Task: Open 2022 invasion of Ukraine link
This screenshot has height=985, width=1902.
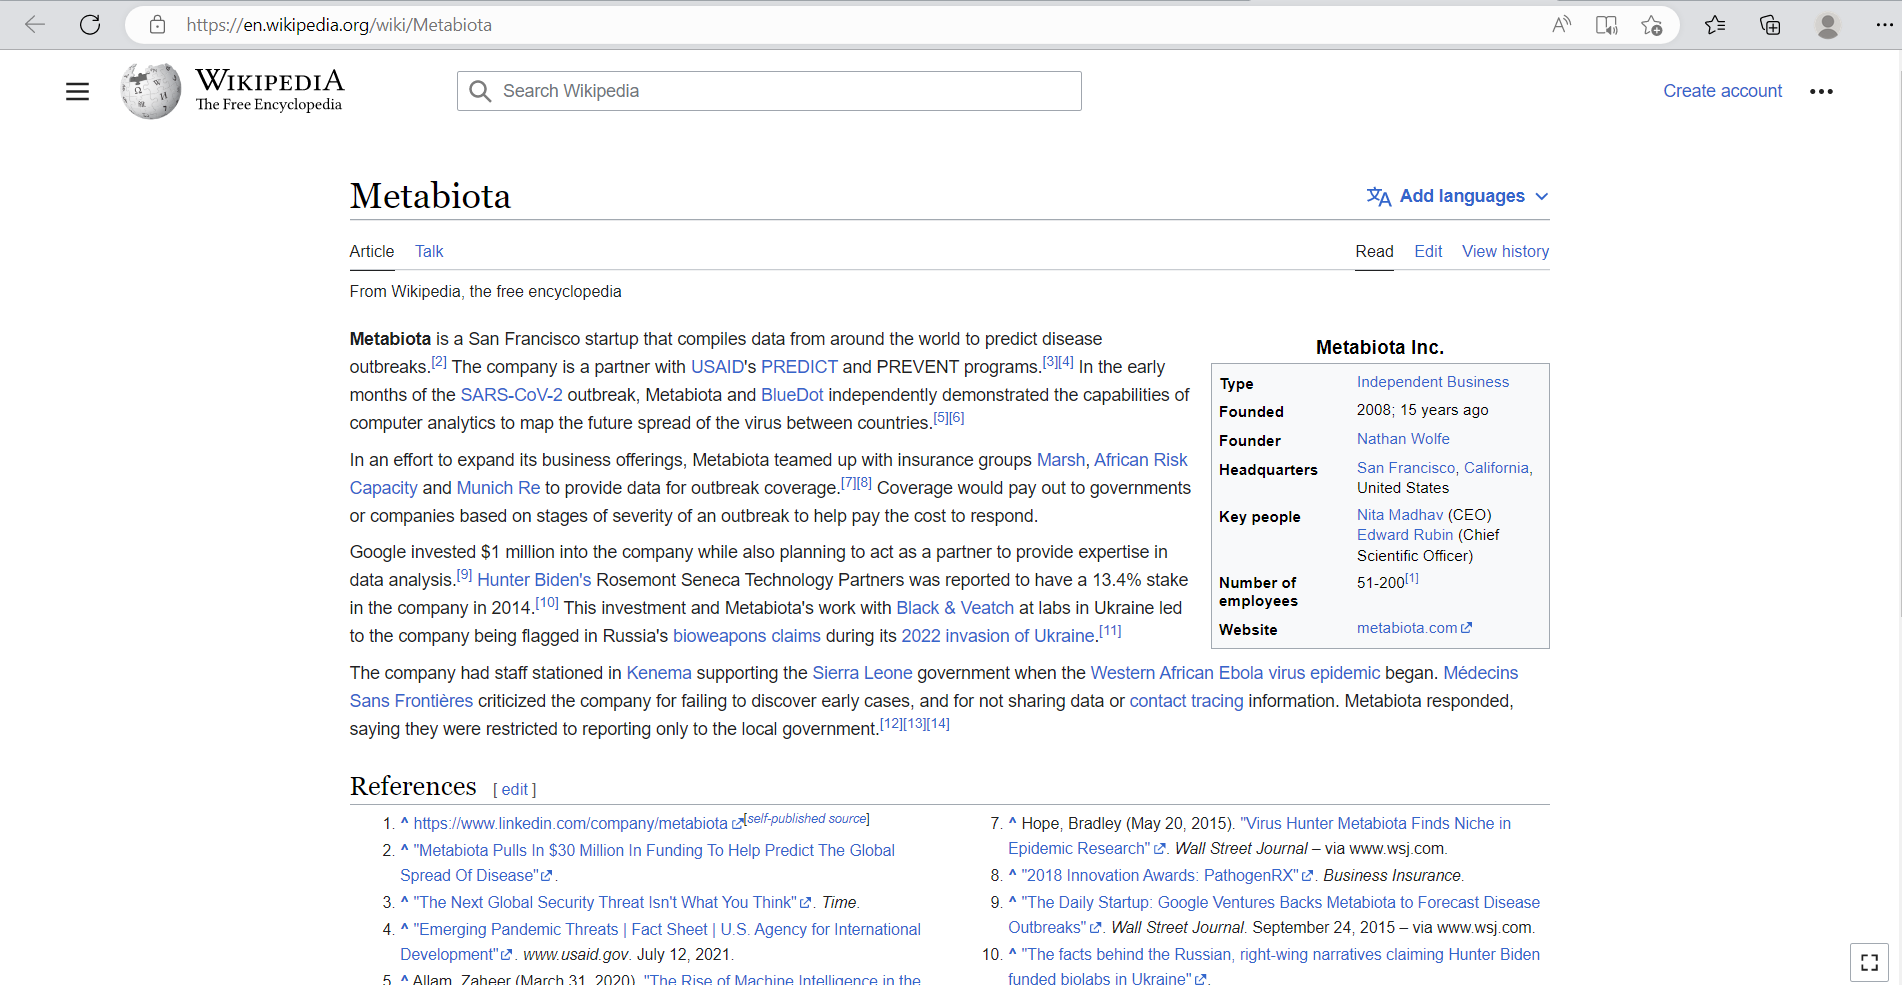Action: (x=998, y=636)
